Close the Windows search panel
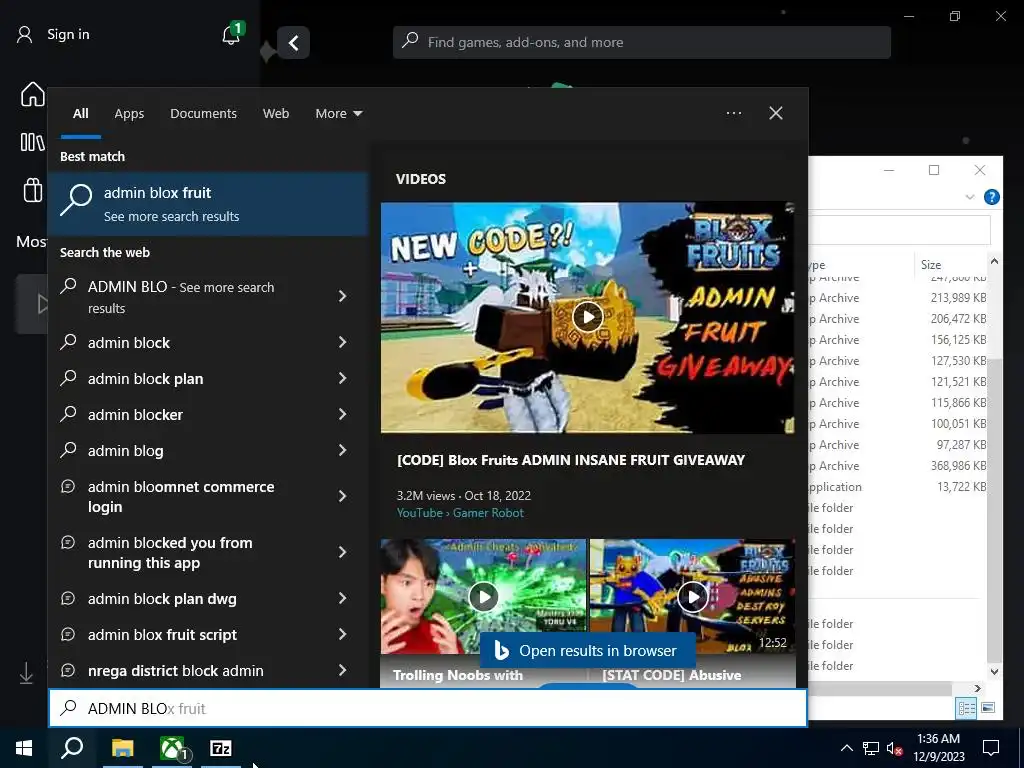1024x768 pixels. coord(776,113)
